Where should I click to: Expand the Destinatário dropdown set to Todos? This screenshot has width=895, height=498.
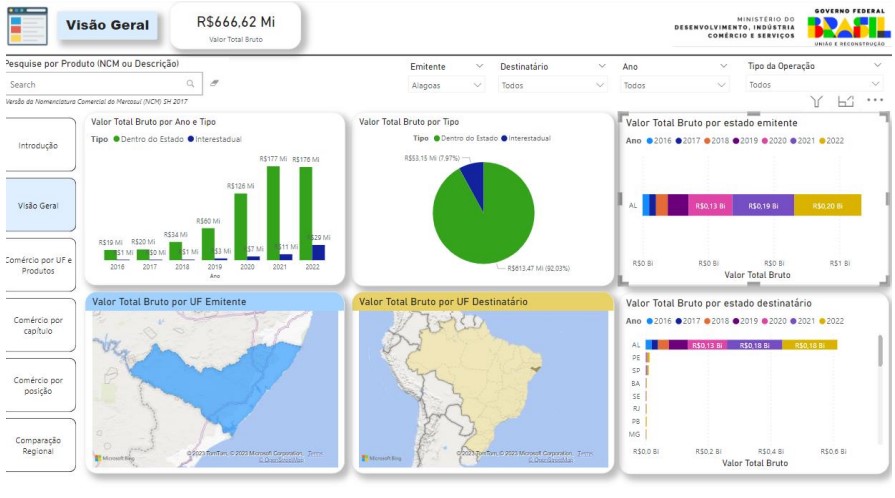coord(553,86)
